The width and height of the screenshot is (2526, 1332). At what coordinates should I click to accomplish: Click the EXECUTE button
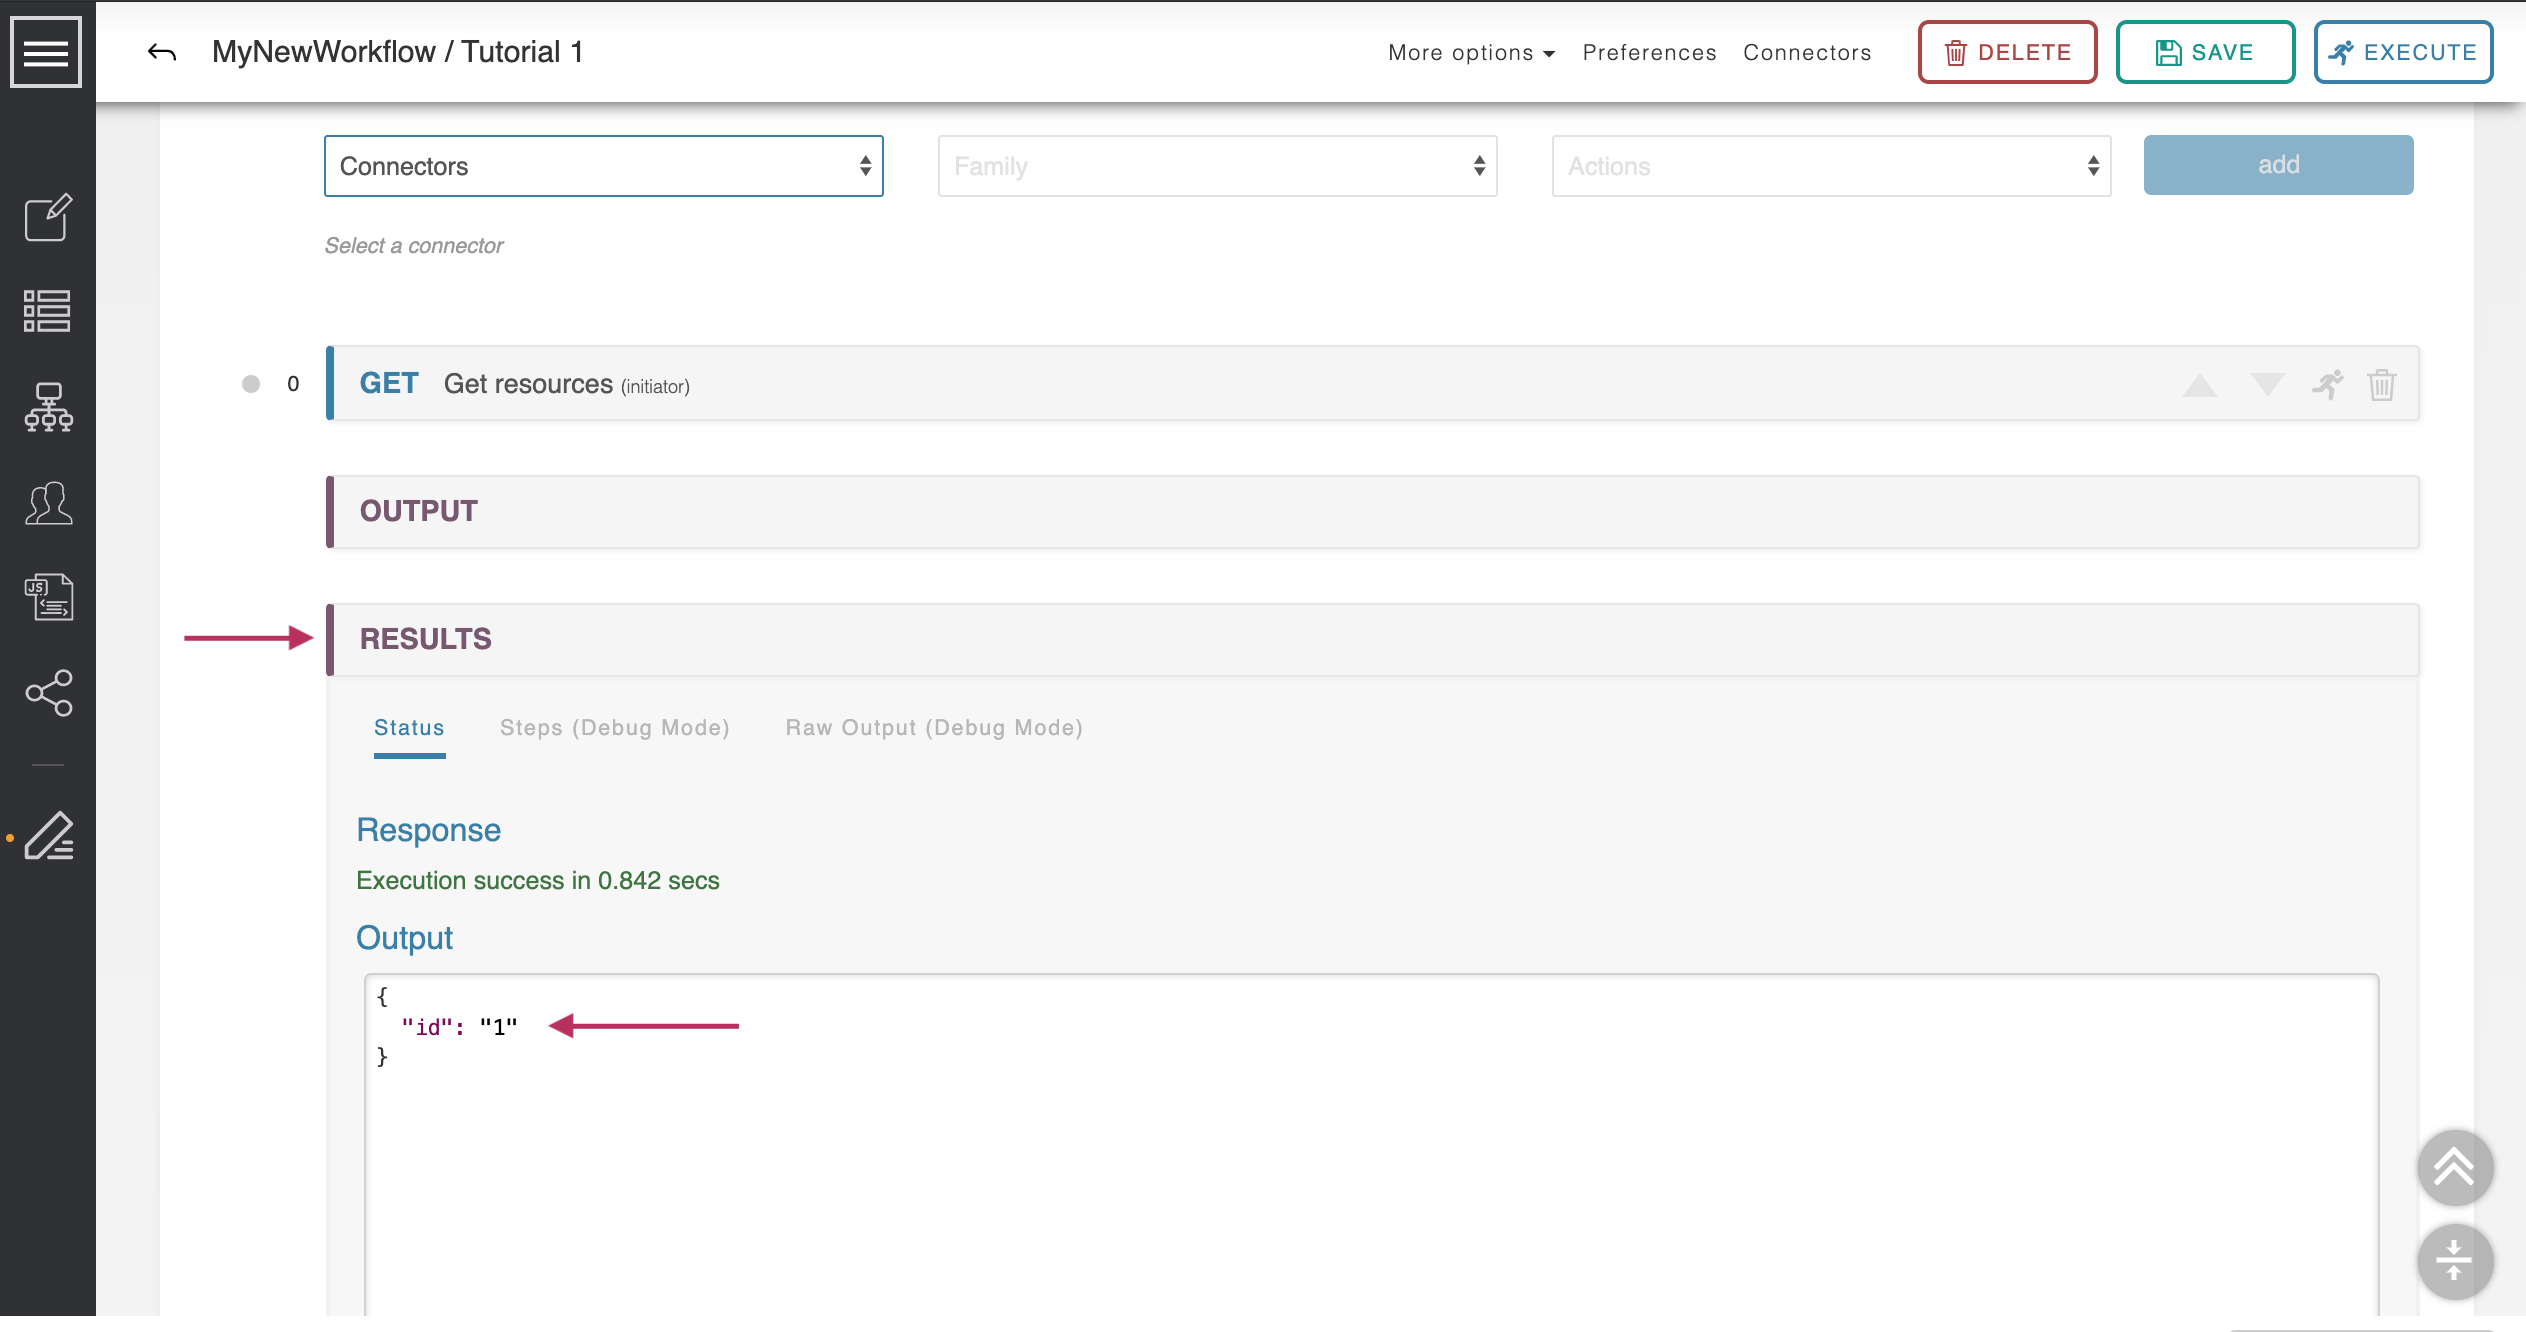pyautogui.click(x=2402, y=52)
